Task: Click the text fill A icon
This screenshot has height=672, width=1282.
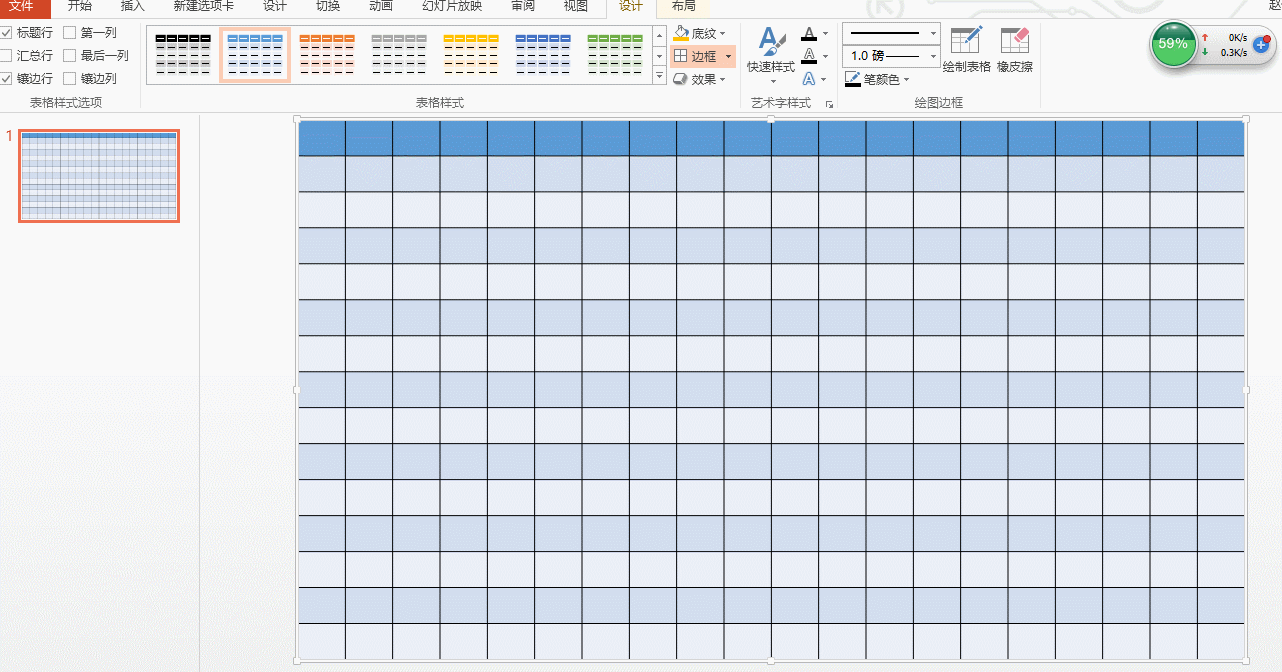Action: pyautogui.click(x=809, y=34)
